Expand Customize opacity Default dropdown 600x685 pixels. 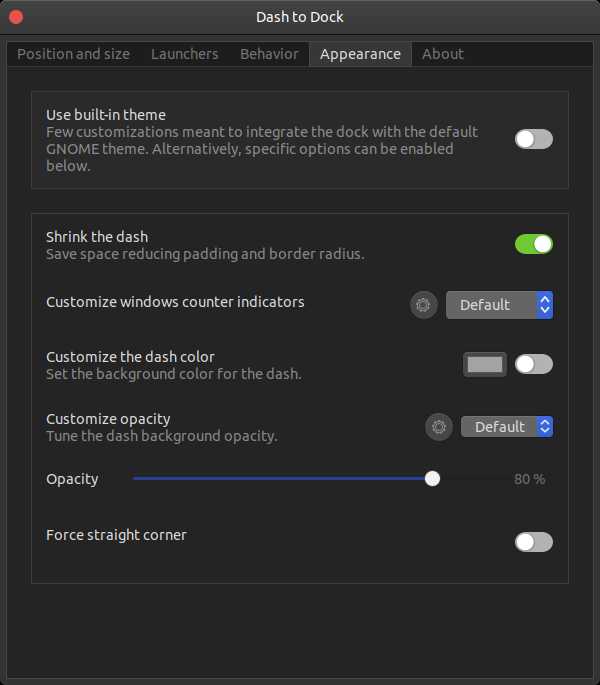pyautogui.click(x=506, y=427)
